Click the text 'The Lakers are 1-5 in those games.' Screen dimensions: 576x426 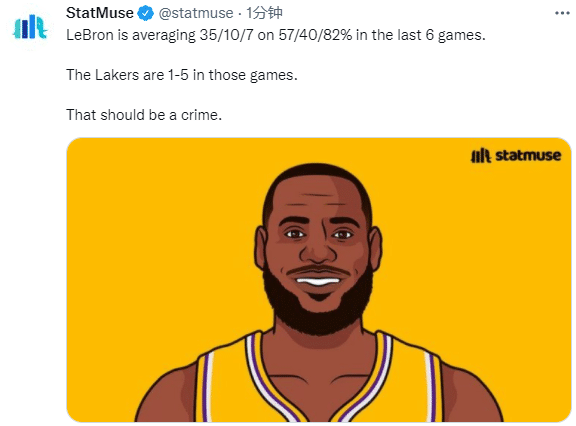click(x=181, y=75)
